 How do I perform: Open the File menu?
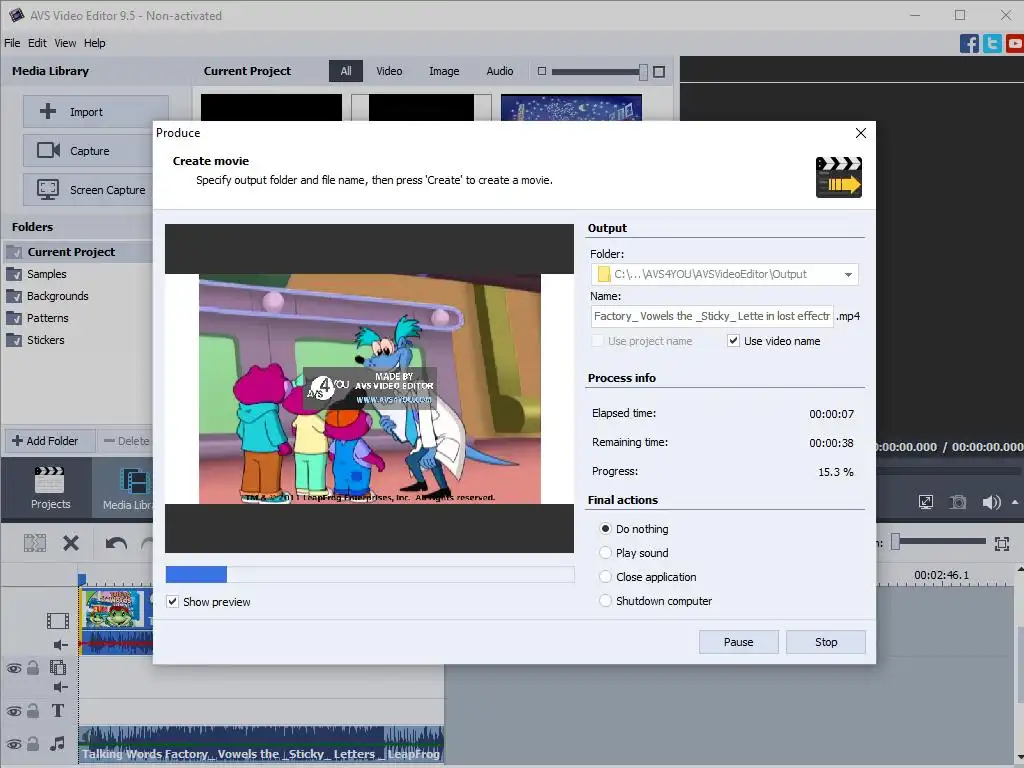[x=12, y=43]
